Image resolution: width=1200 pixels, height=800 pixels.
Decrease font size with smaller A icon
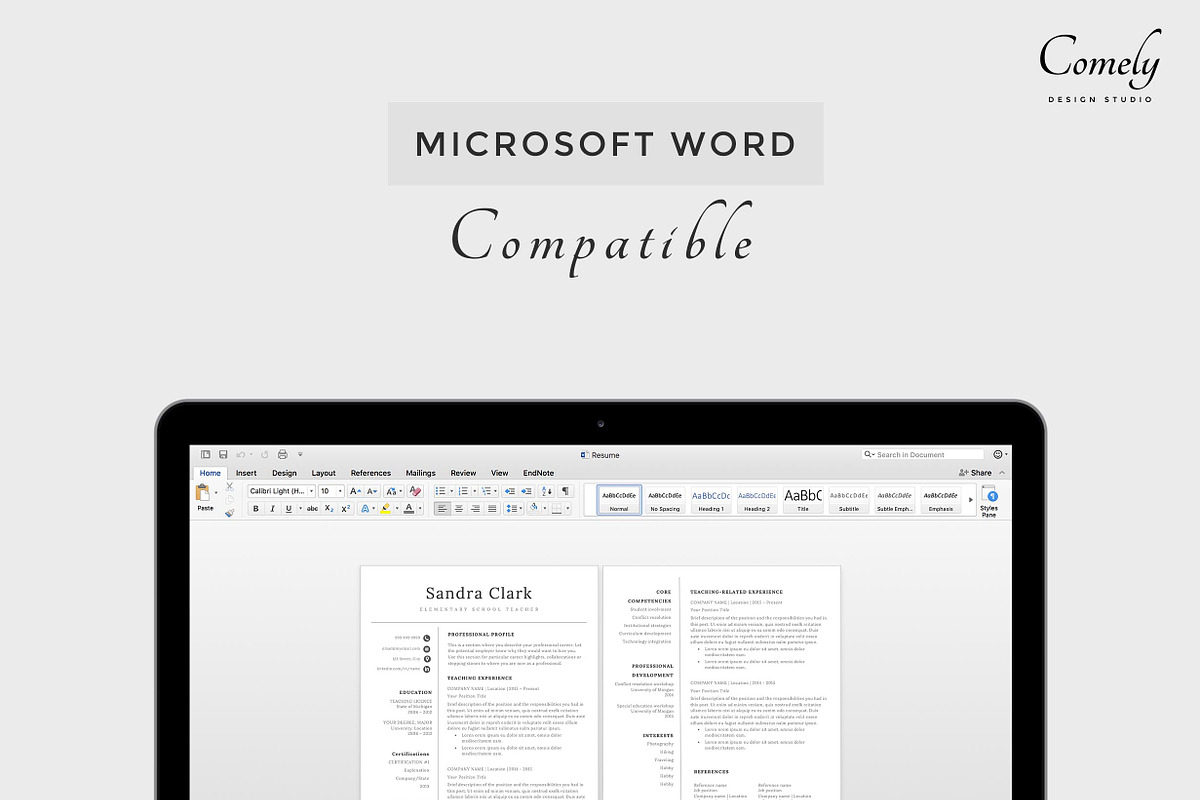pyautogui.click(x=372, y=491)
